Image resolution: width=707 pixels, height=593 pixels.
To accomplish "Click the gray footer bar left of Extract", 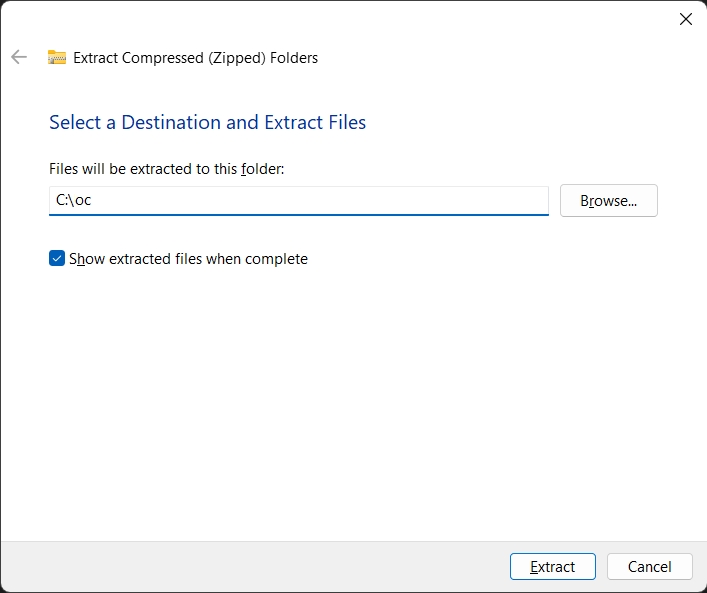I will pos(250,566).
